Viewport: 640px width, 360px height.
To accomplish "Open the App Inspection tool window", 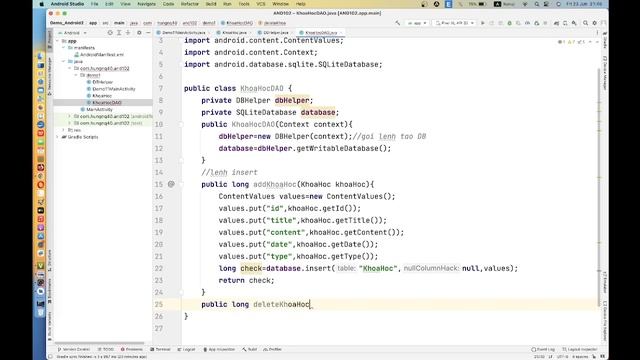I will click(219, 349).
